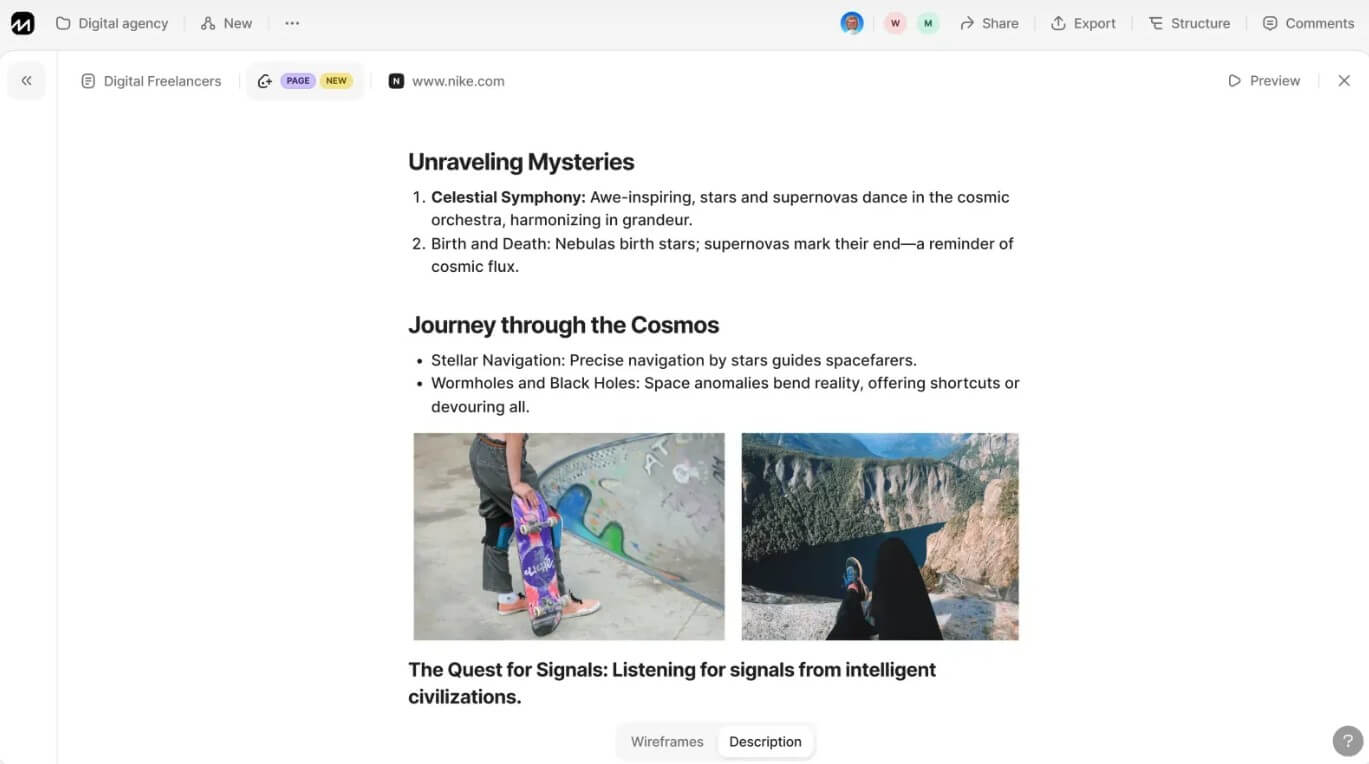Viewport: 1369px width, 764px height.
Task: Click the user photo avatar
Action: coord(852,23)
